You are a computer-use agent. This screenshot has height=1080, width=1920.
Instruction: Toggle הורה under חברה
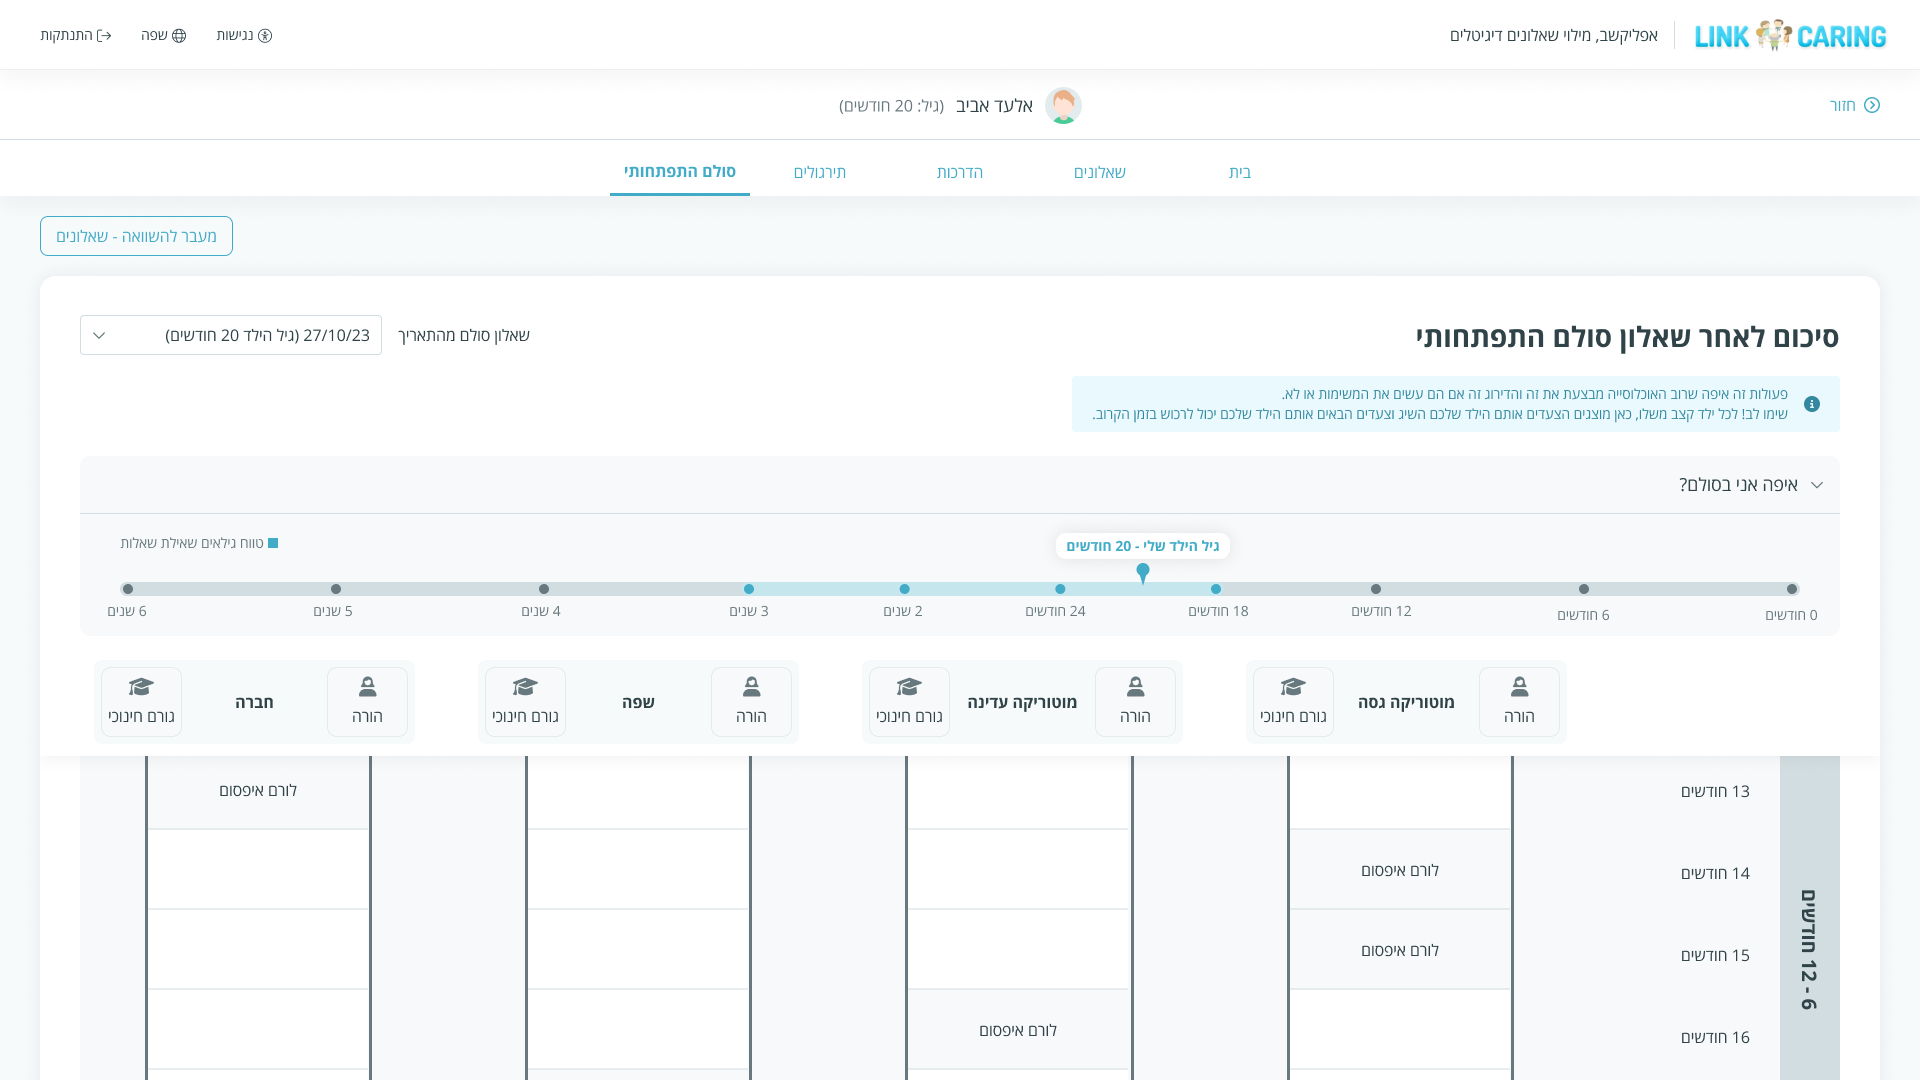pyautogui.click(x=367, y=702)
